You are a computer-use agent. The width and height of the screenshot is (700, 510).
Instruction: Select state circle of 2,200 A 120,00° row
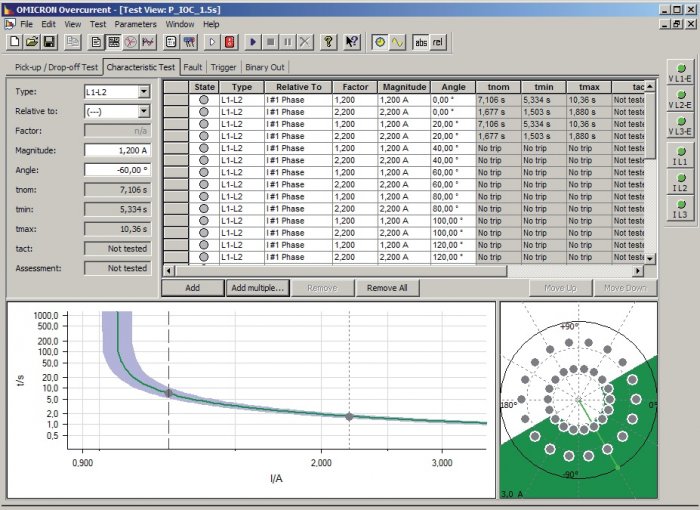[x=204, y=257]
